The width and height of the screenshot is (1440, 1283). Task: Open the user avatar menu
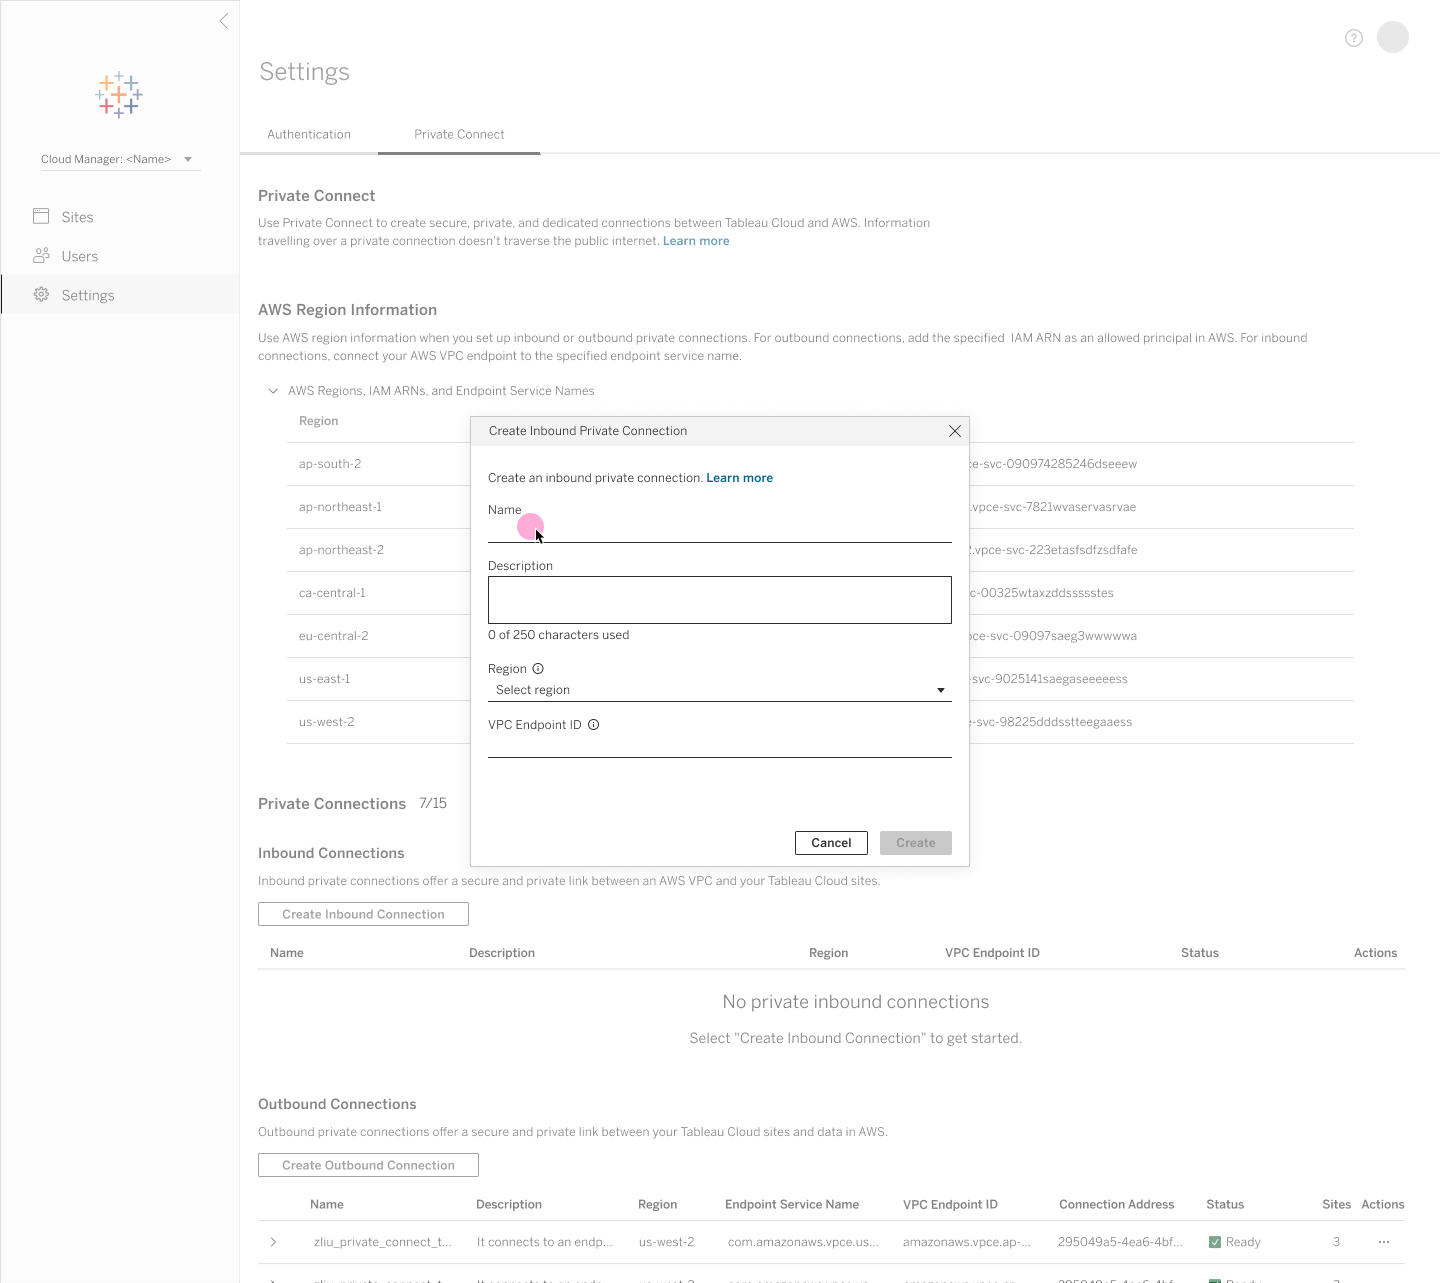pyautogui.click(x=1393, y=37)
